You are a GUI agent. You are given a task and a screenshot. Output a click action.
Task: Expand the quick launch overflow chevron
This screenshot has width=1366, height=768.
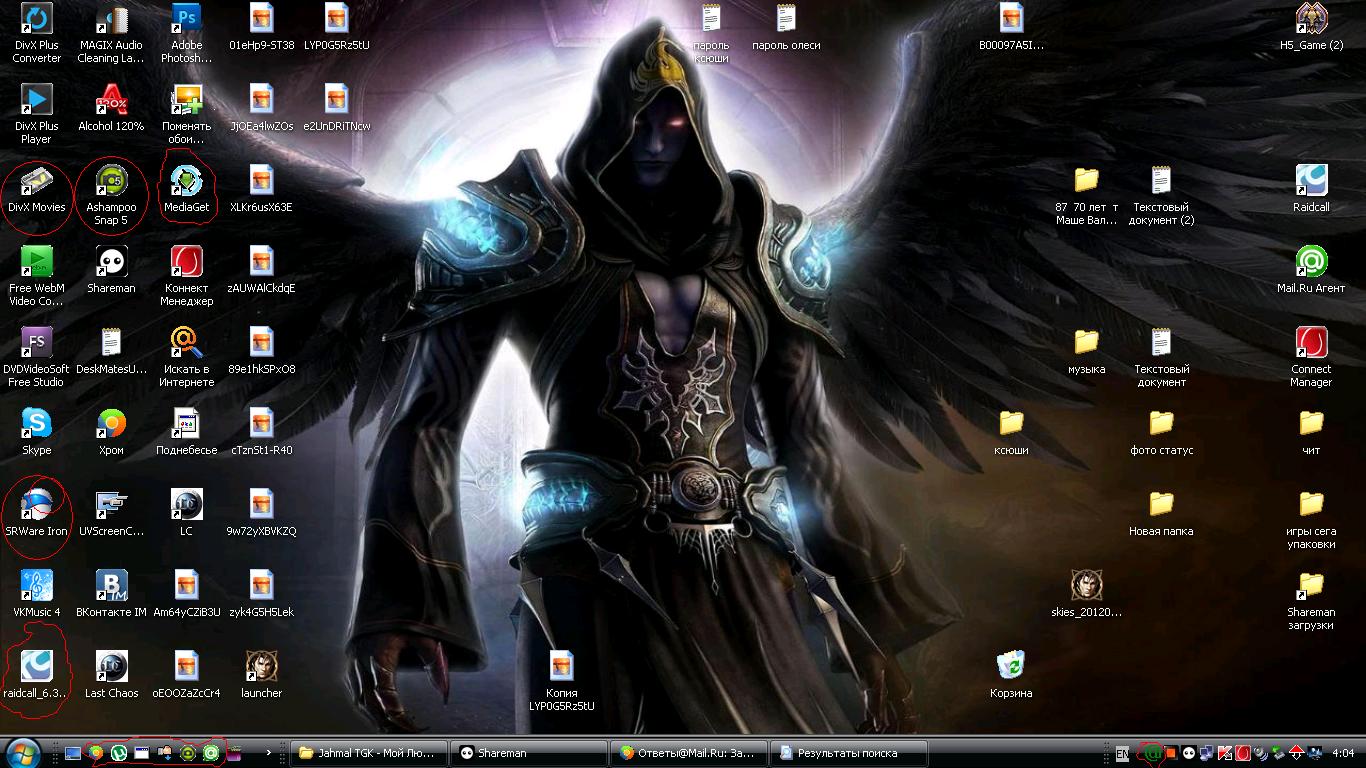(269, 753)
